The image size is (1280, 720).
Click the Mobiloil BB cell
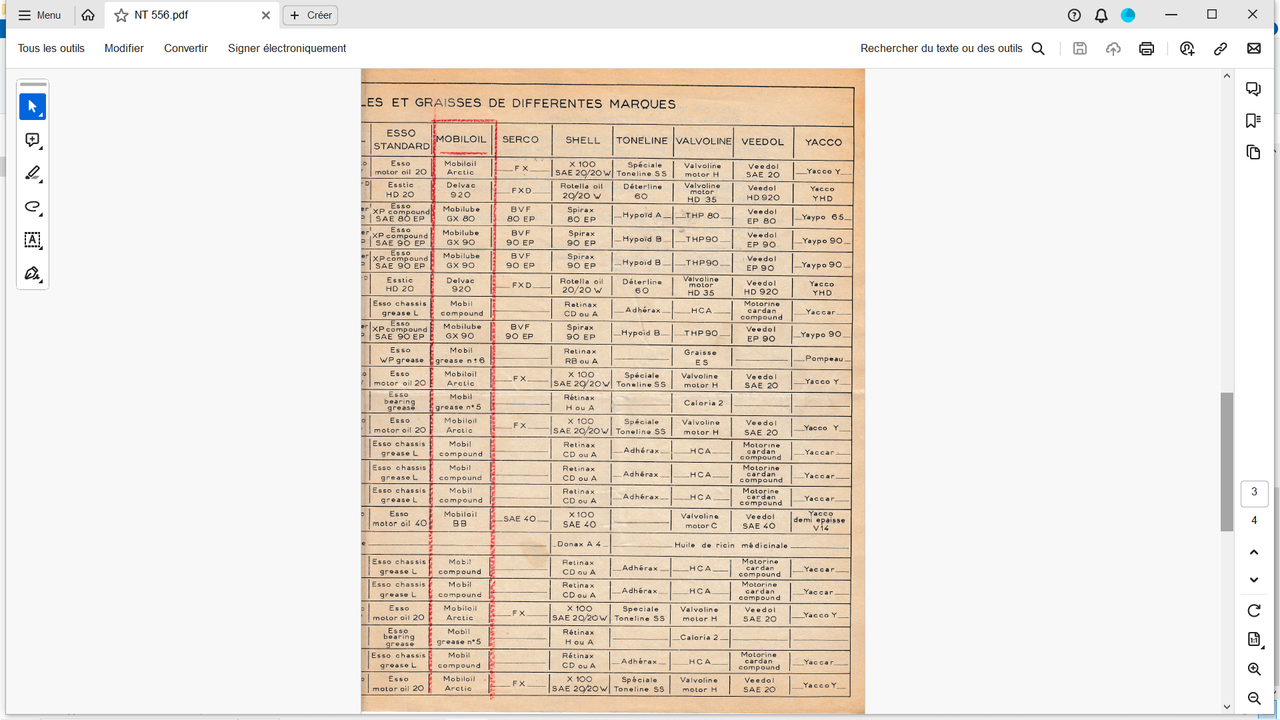[460, 519]
